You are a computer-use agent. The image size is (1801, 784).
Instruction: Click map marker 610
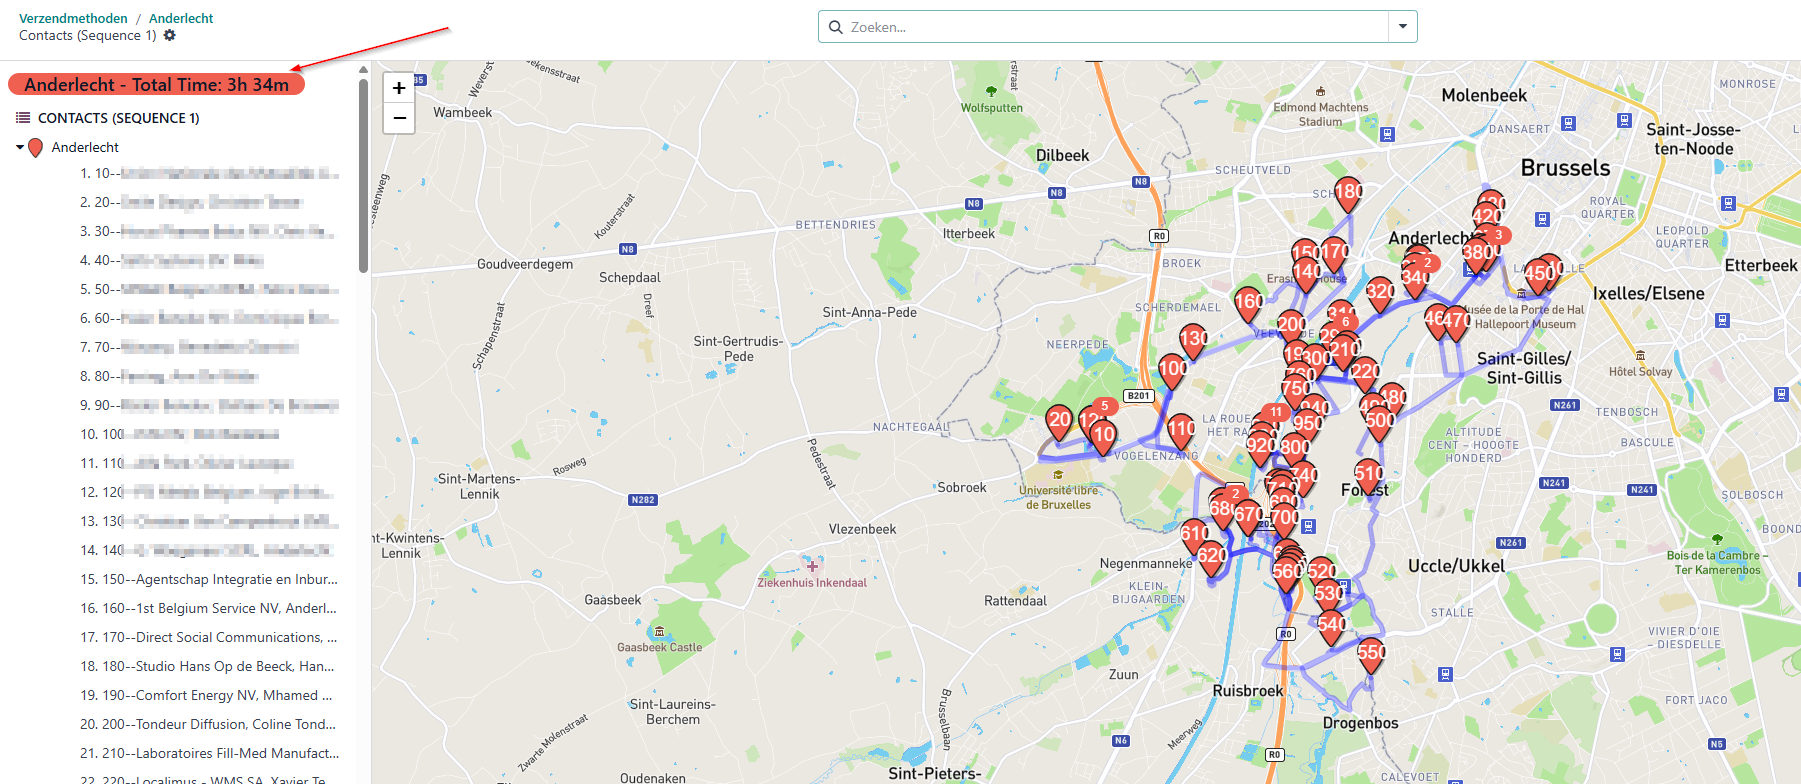click(x=1194, y=534)
